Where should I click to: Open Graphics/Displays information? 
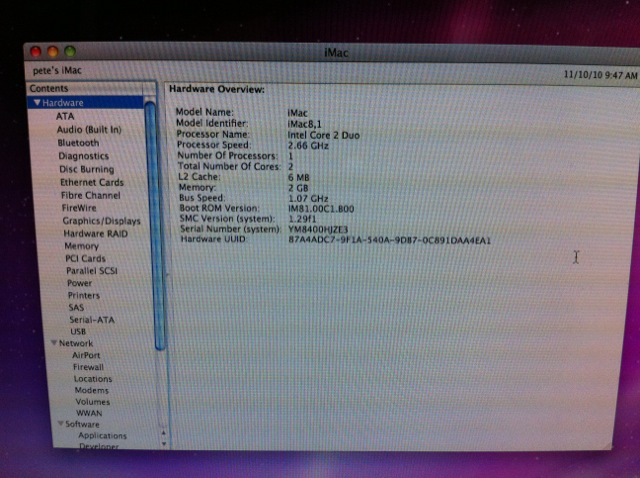(101, 221)
